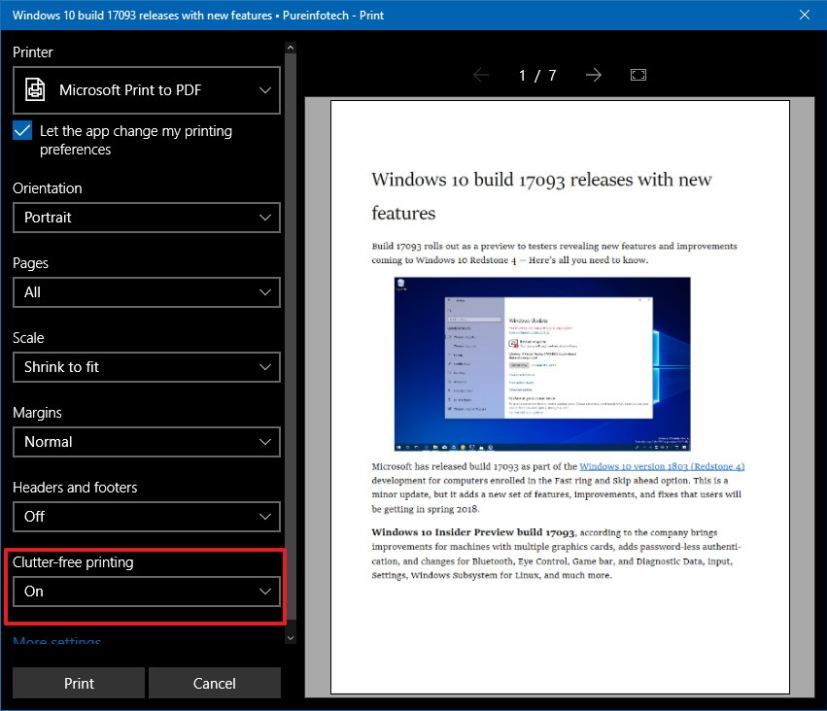Open the Orientation dropdown
Image resolution: width=827 pixels, height=711 pixels.
coord(146,217)
